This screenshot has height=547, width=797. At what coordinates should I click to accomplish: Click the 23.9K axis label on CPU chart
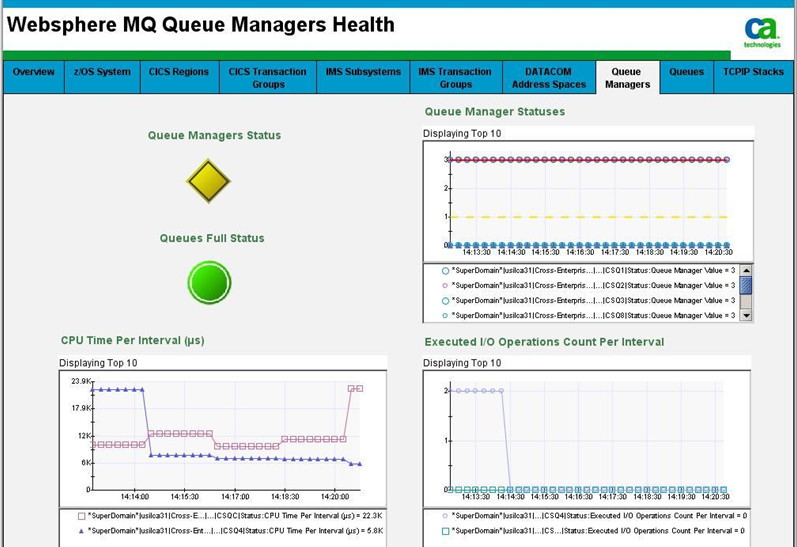click(x=81, y=381)
